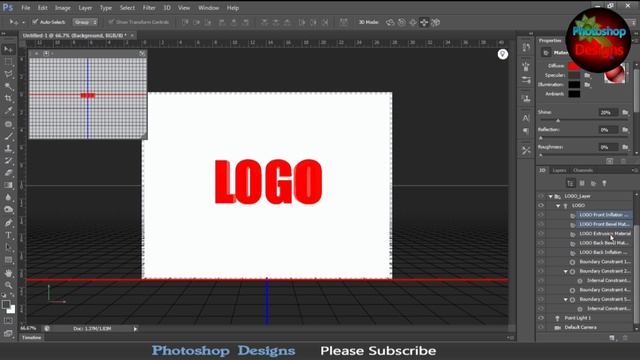Select the Quick Selection tool
Image resolution: width=640 pixels, height=360 pixels.
click(8, 87)
